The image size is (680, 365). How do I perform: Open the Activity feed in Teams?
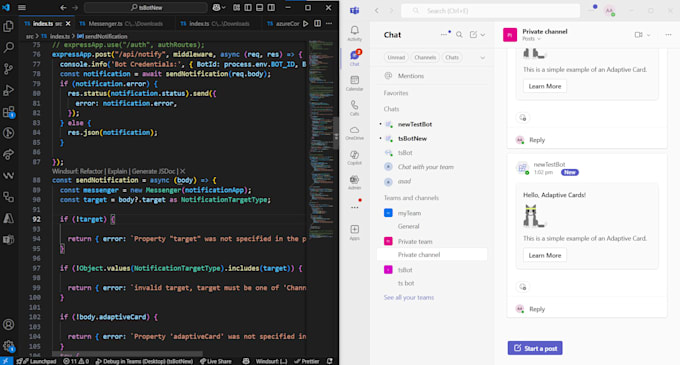[x=354, y=33]
